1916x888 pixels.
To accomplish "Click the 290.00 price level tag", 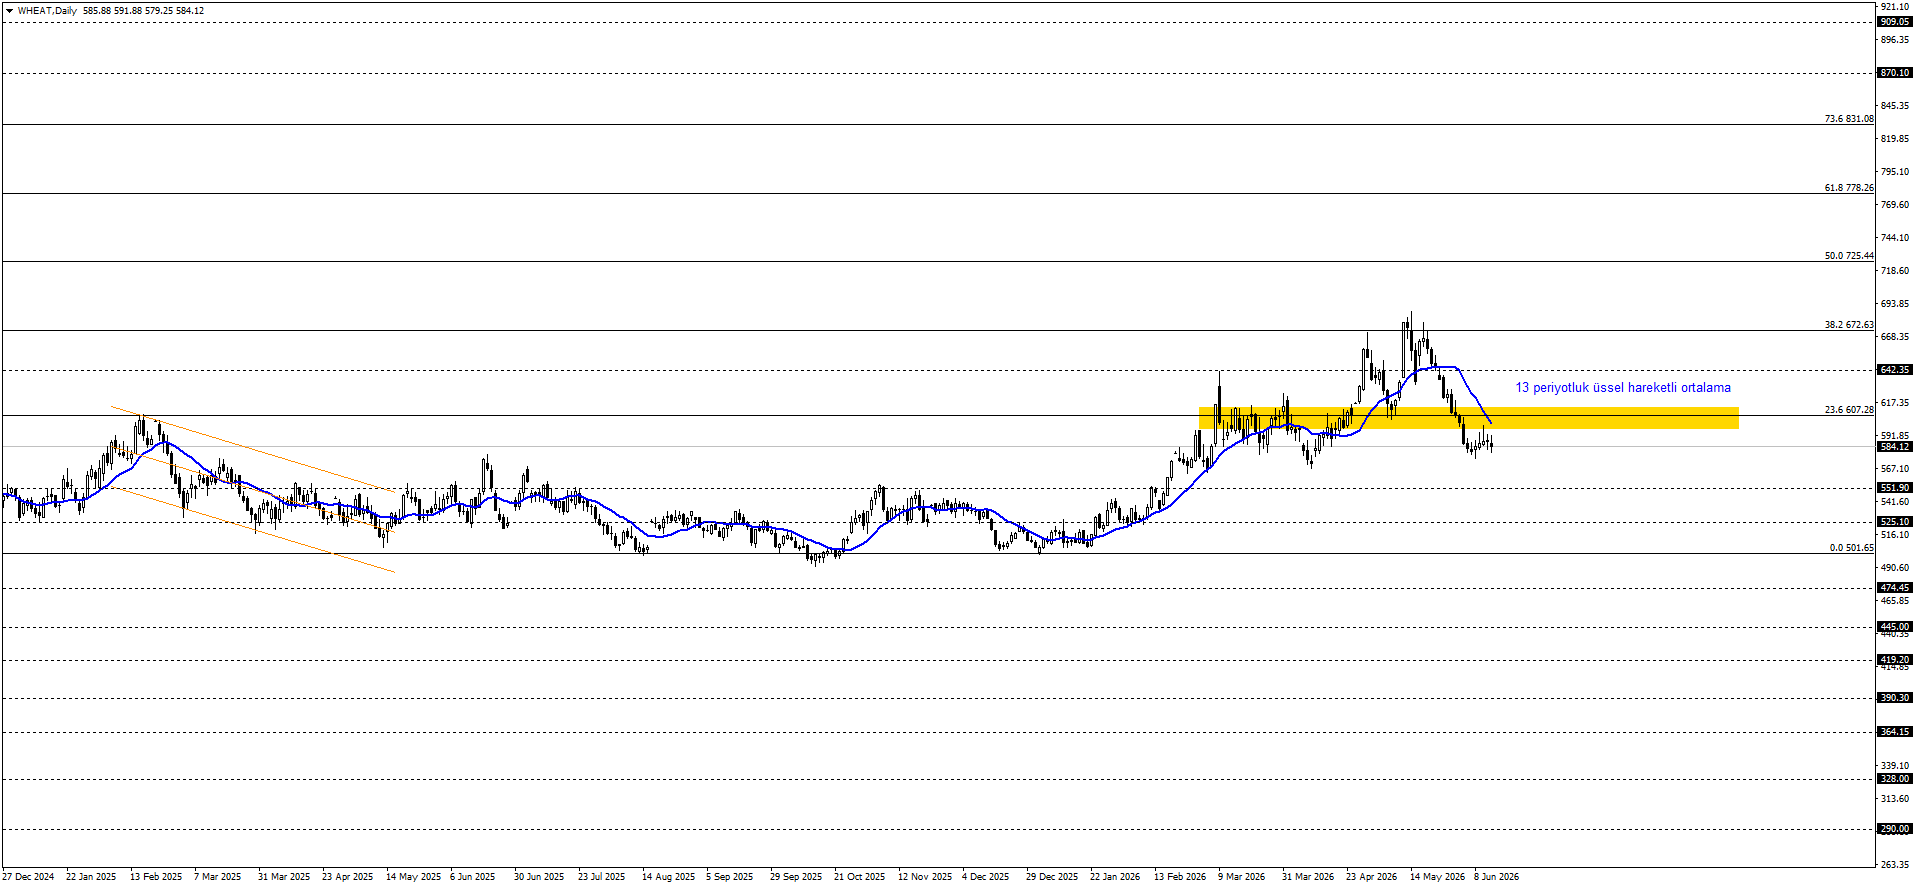I will 1895,829.
